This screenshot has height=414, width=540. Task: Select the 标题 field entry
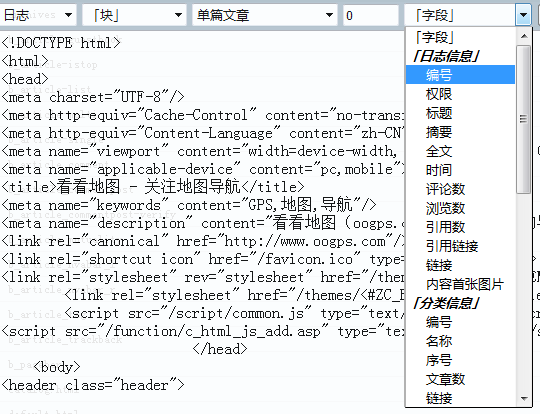click(460, 113)
